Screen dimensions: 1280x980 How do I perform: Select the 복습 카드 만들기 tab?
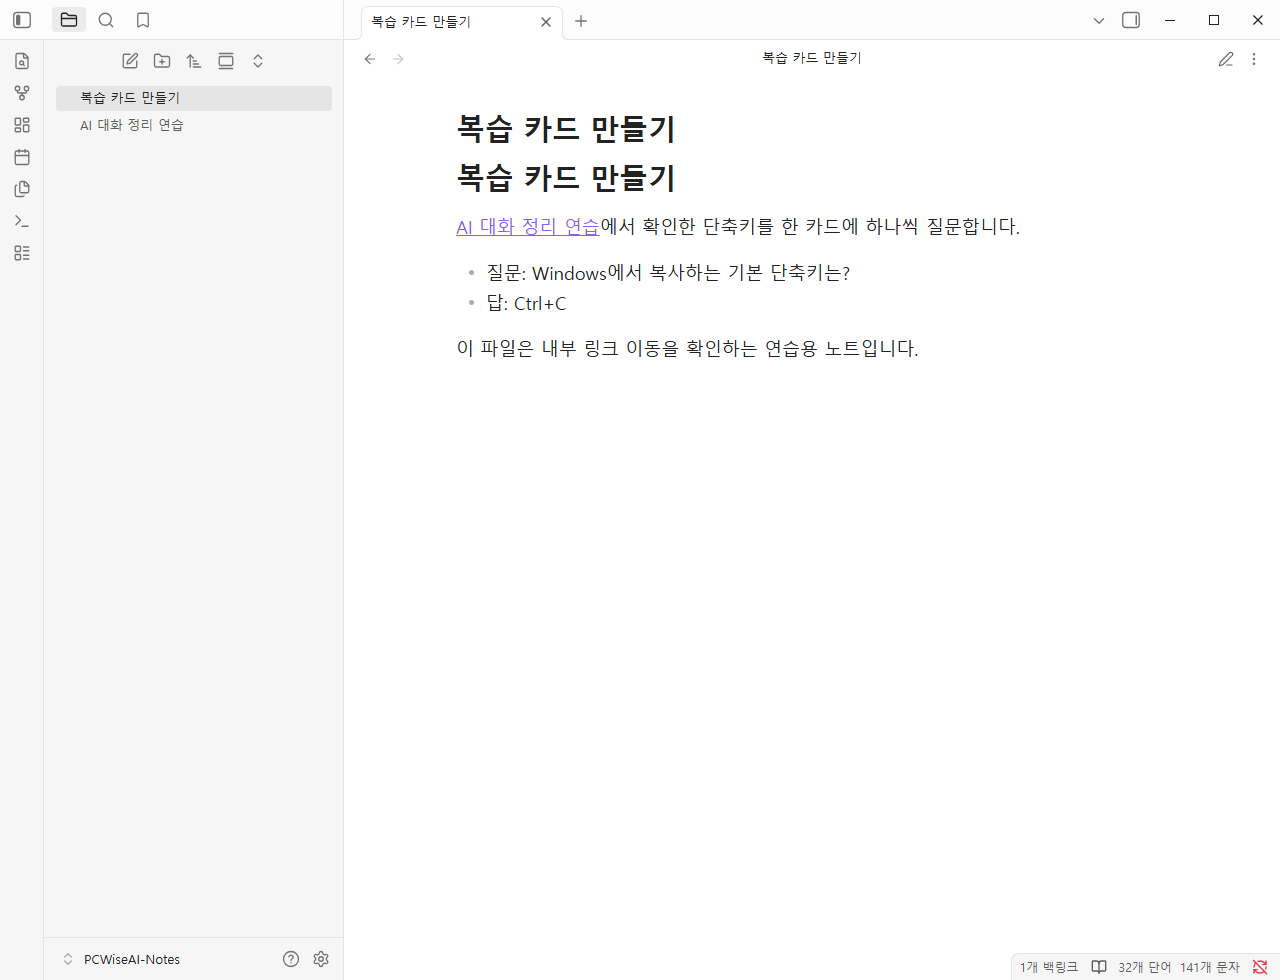[x=462, y=21]
